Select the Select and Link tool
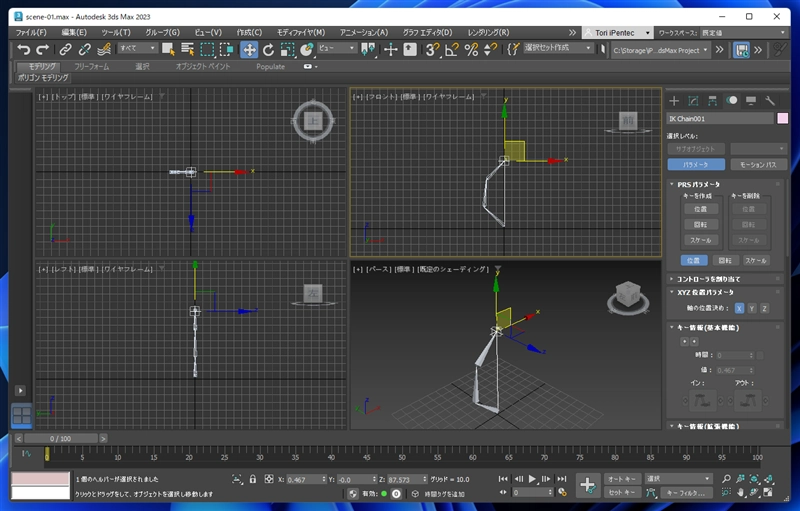The width and height of the screenshot is (800, 511). tap(65, 49)
